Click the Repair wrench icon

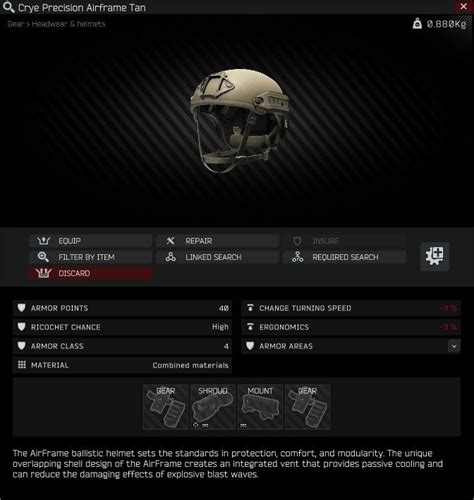tap(170, 240)
